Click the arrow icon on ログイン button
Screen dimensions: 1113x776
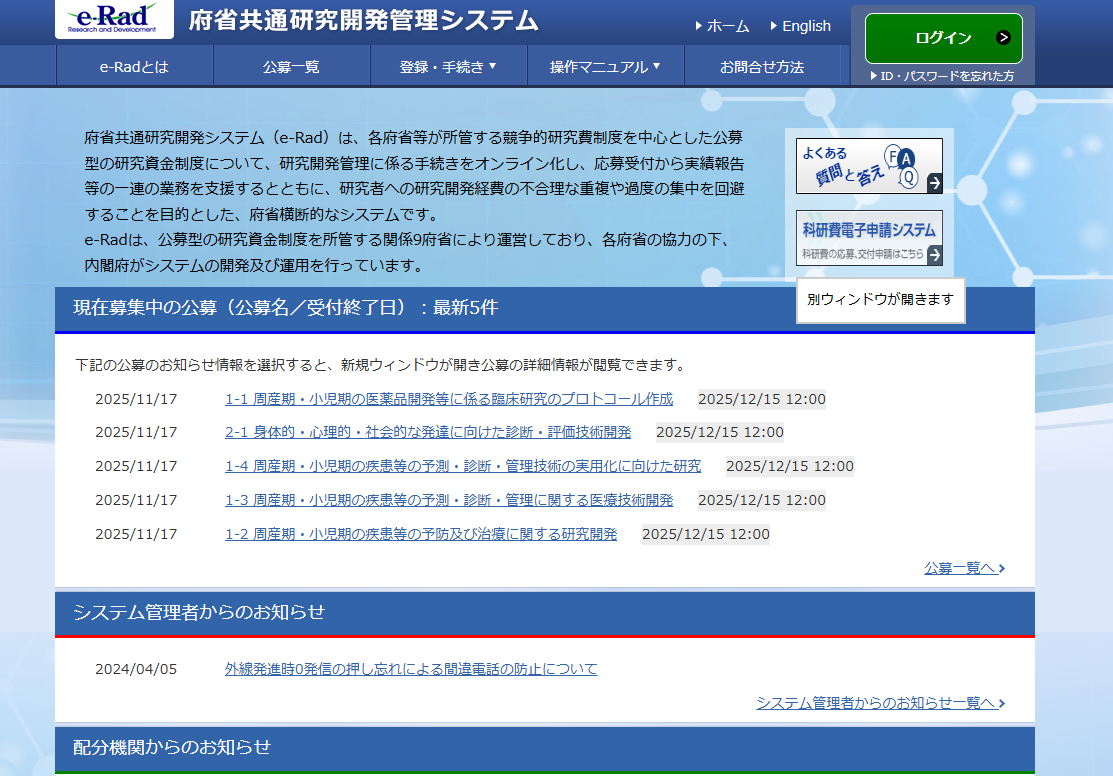pos(1003,38)
